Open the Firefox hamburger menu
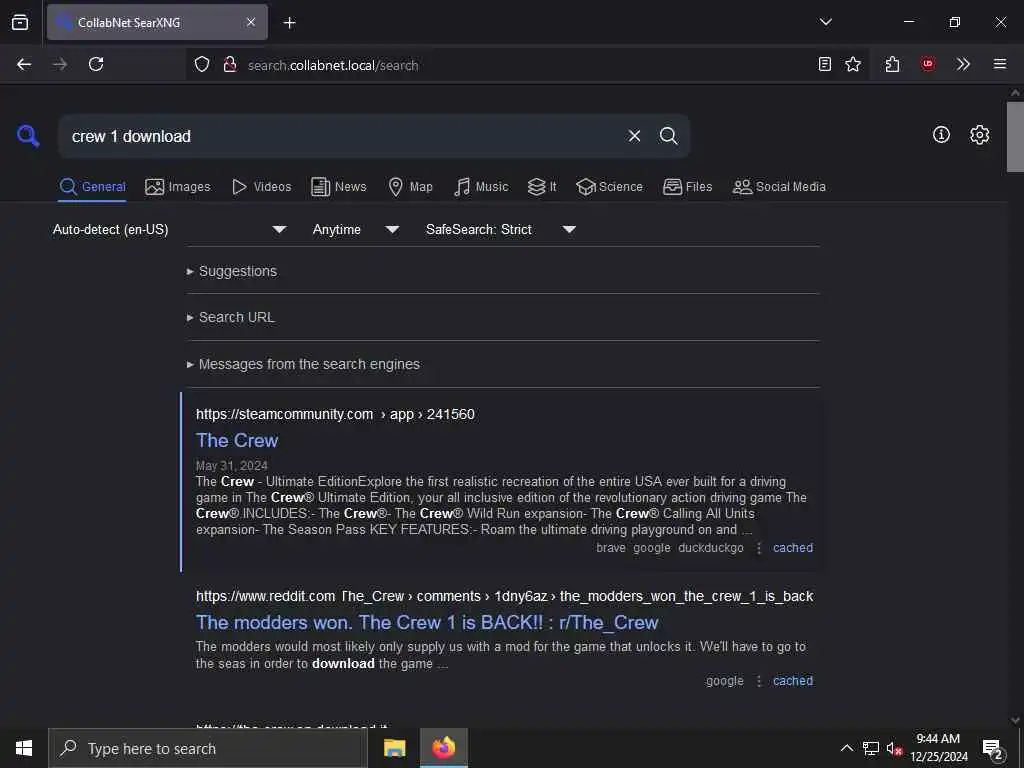This screenshot has width=1024, height=768. tap(1000, 64)
